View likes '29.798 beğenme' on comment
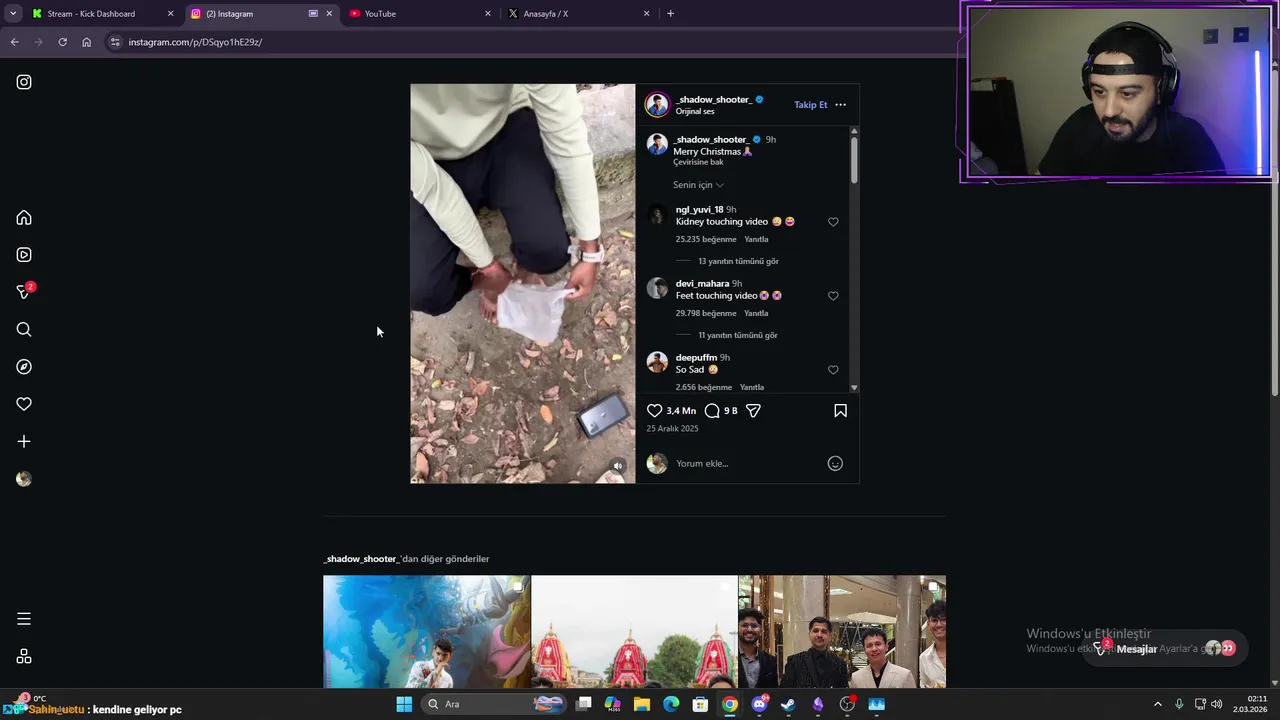The height and width of the screenshot is (720, 1280). pyautogui.click(x=706, y=313)
